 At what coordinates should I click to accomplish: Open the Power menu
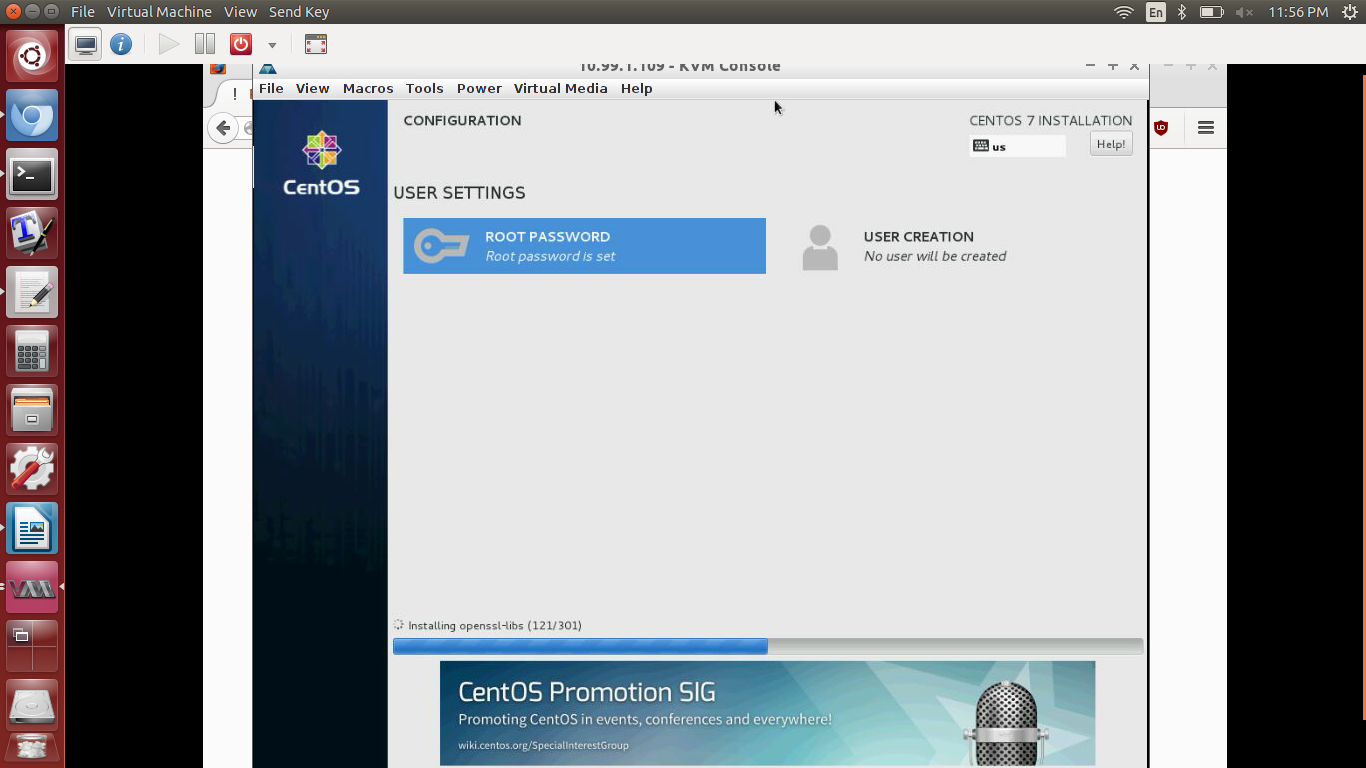click(x=479, y=88)
